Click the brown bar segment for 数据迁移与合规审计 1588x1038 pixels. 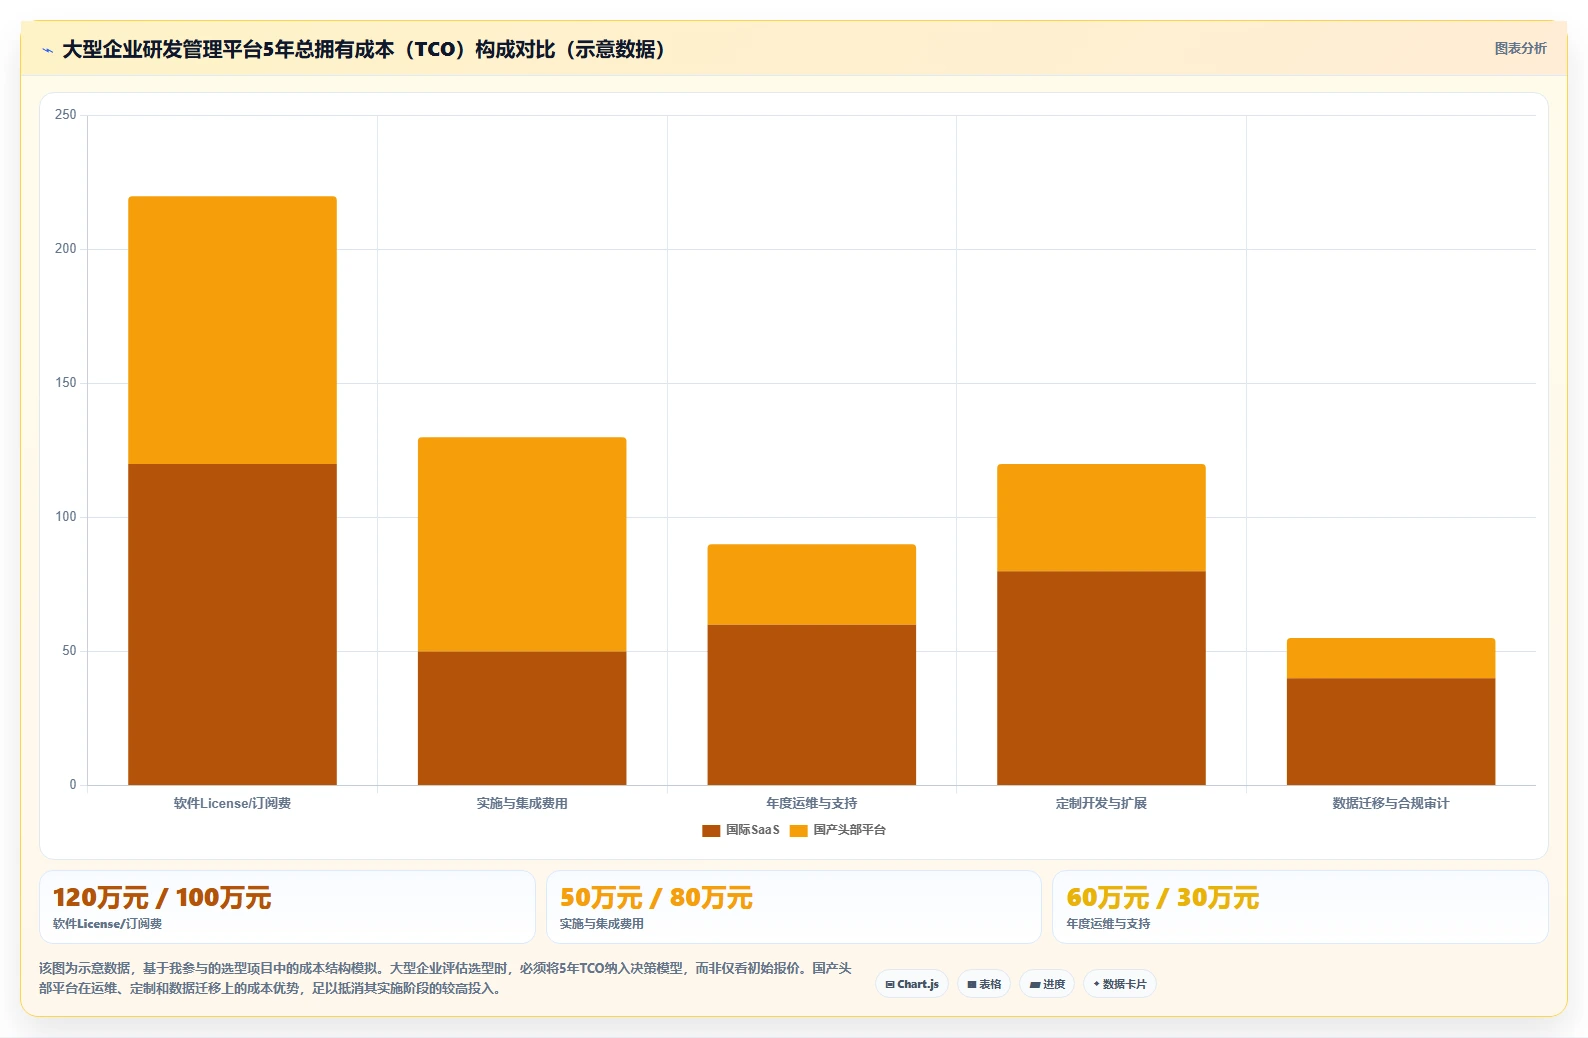(x=1391, y=732)
